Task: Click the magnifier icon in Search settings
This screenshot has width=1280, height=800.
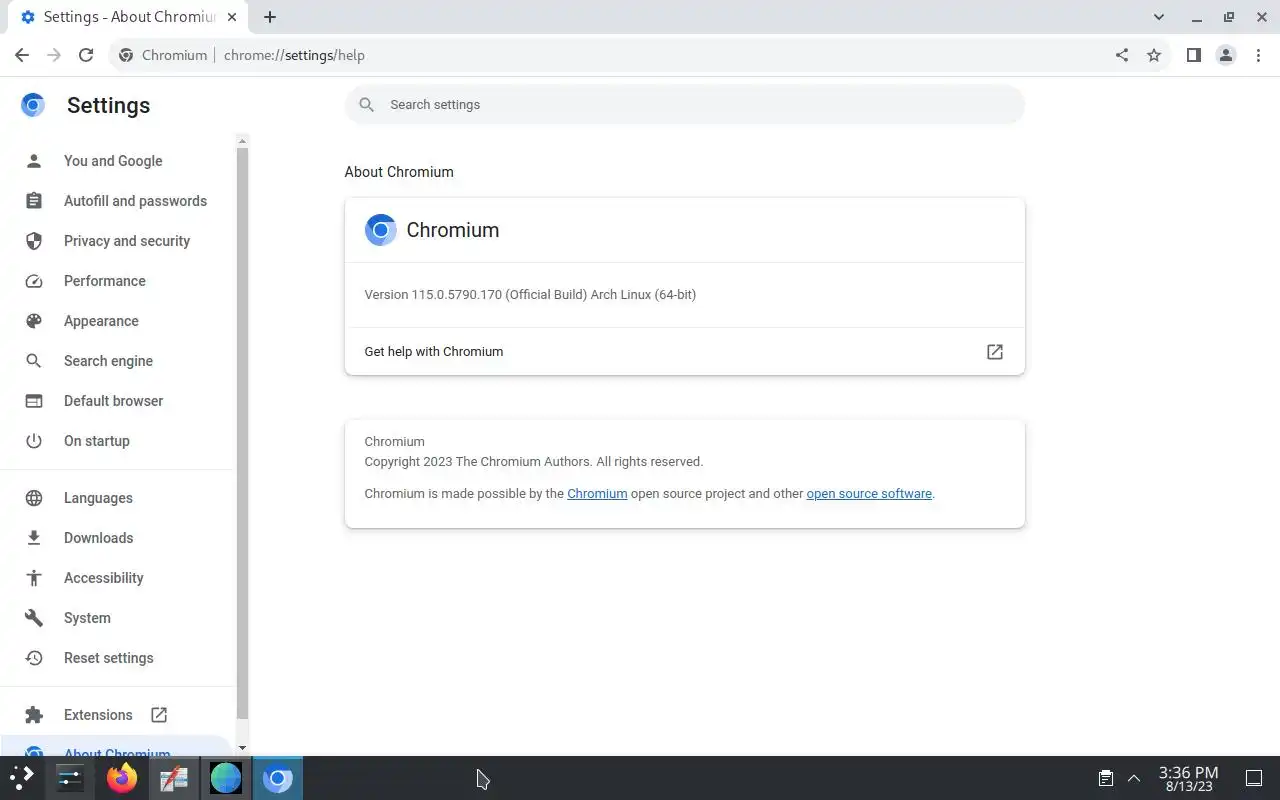Action: [x=367, y=104]
